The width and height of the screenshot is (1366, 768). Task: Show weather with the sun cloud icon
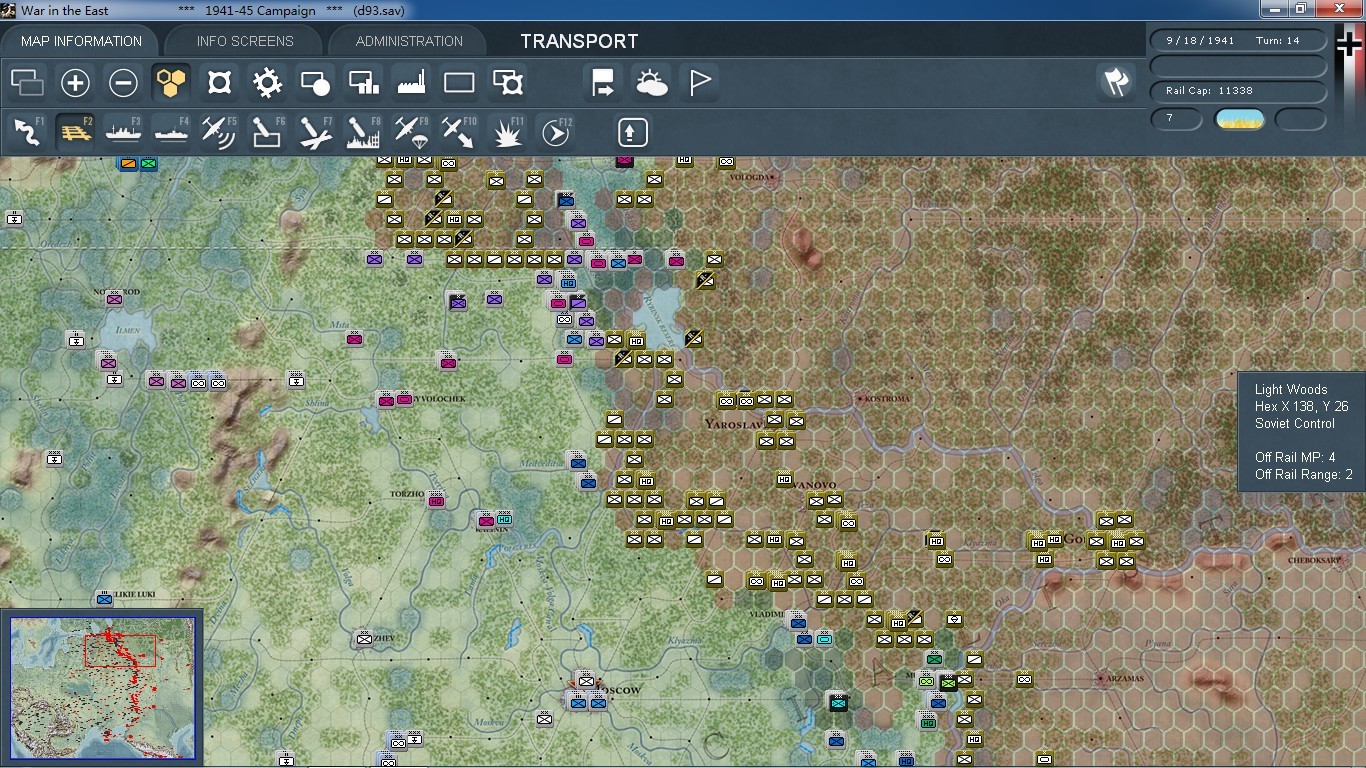[651, 83]
